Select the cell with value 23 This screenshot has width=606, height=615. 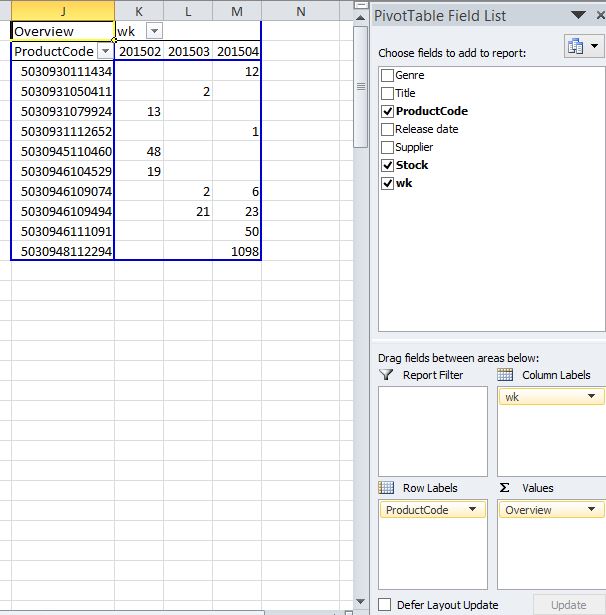[x=237, y=211]
